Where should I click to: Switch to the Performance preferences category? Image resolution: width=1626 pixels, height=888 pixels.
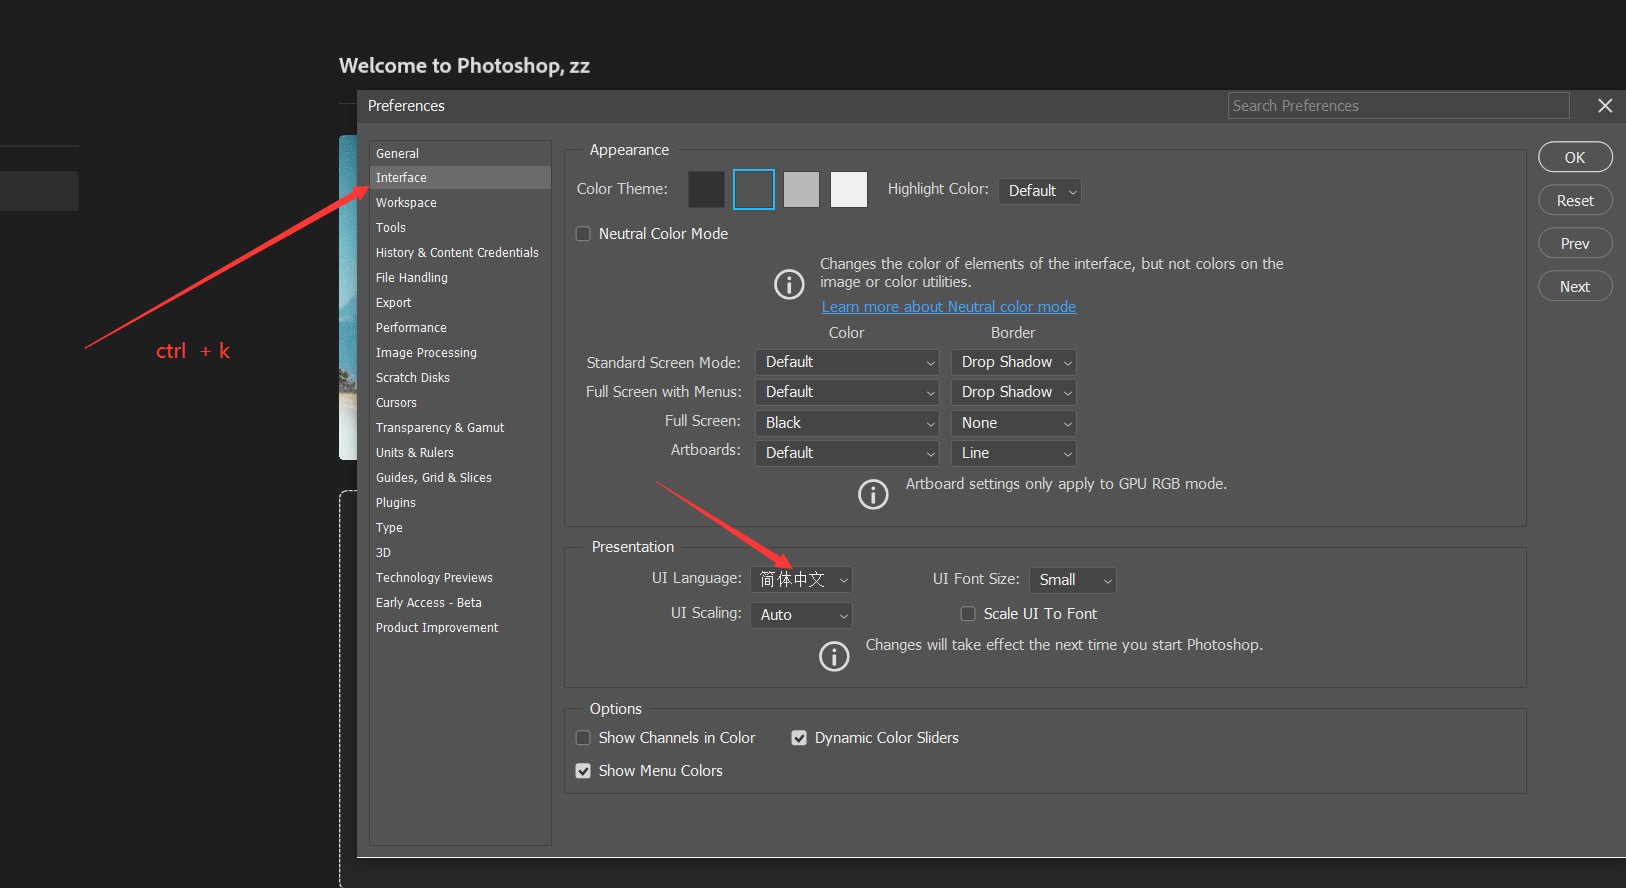coord(411,328)
